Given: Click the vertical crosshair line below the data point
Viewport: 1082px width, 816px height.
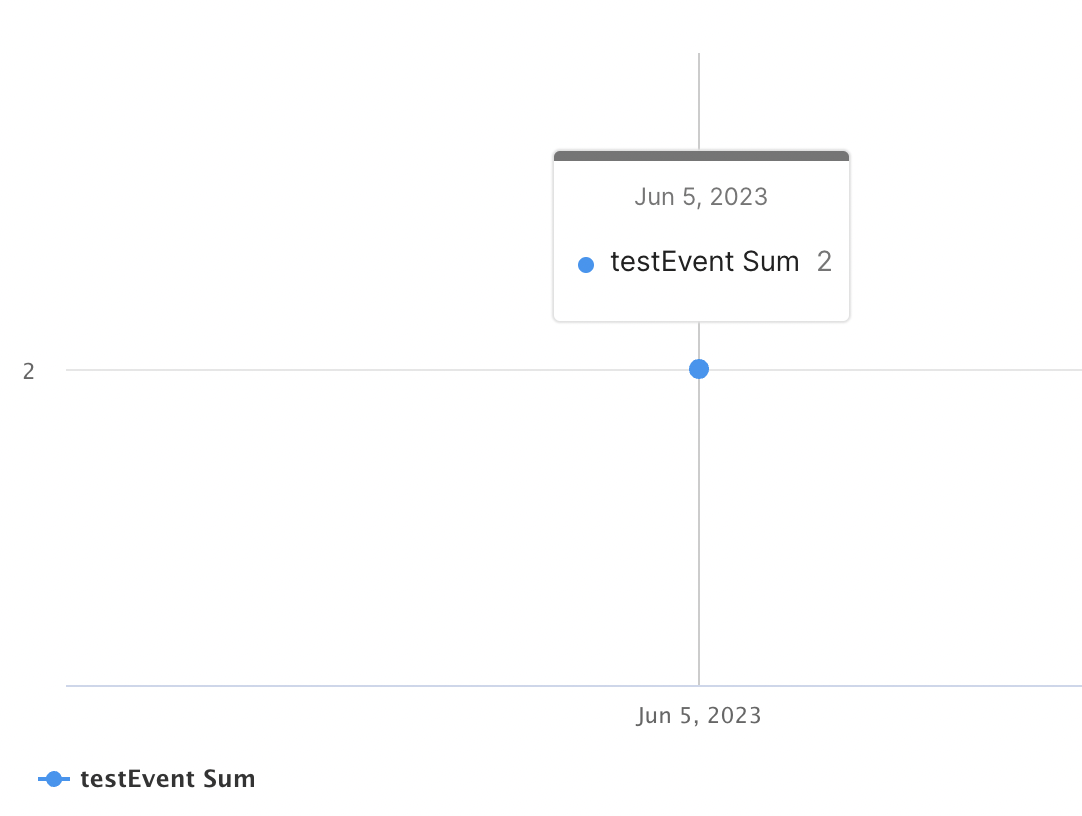Looking at the screenshot, I should tap(699, 530).
